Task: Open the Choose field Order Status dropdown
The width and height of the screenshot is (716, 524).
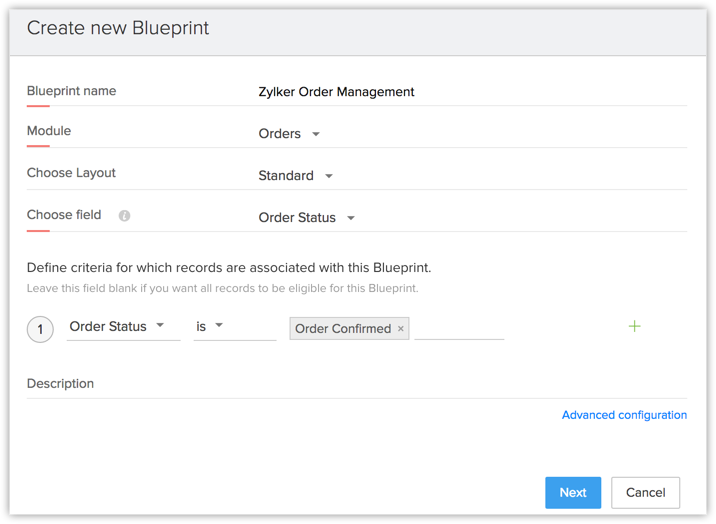Action: 307,218
